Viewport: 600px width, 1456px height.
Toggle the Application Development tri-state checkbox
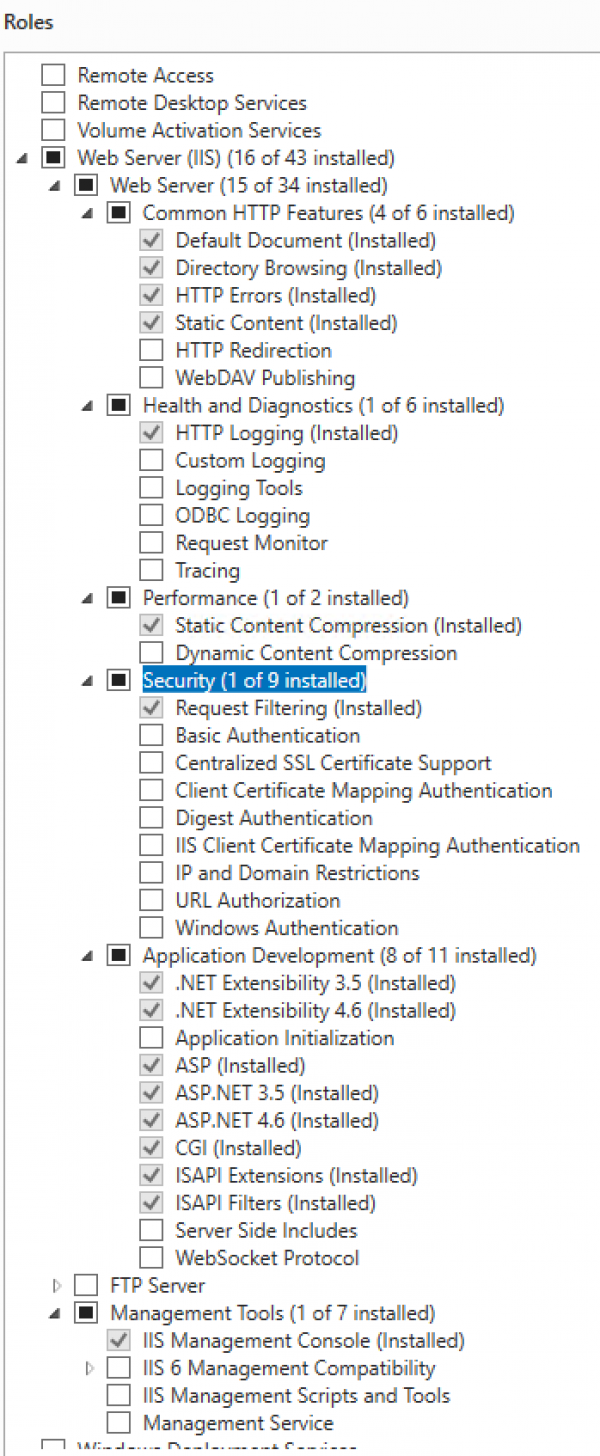click(x=118, y=955)
